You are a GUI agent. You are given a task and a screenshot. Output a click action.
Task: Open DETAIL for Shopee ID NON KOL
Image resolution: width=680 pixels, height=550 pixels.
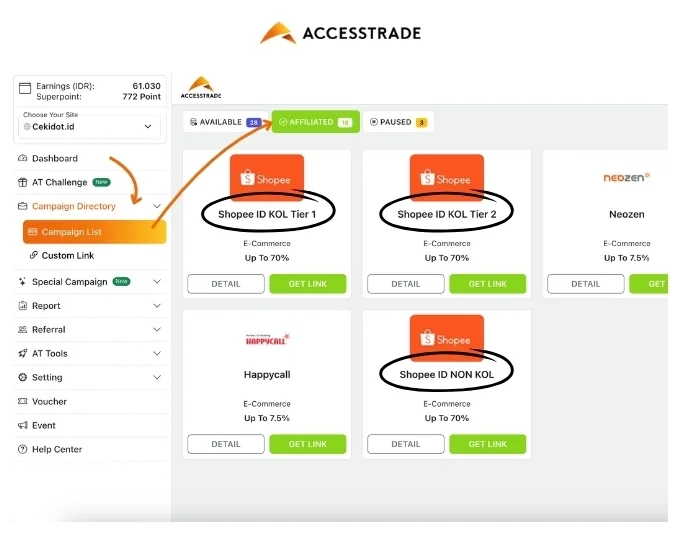click(x=405, y=444)
